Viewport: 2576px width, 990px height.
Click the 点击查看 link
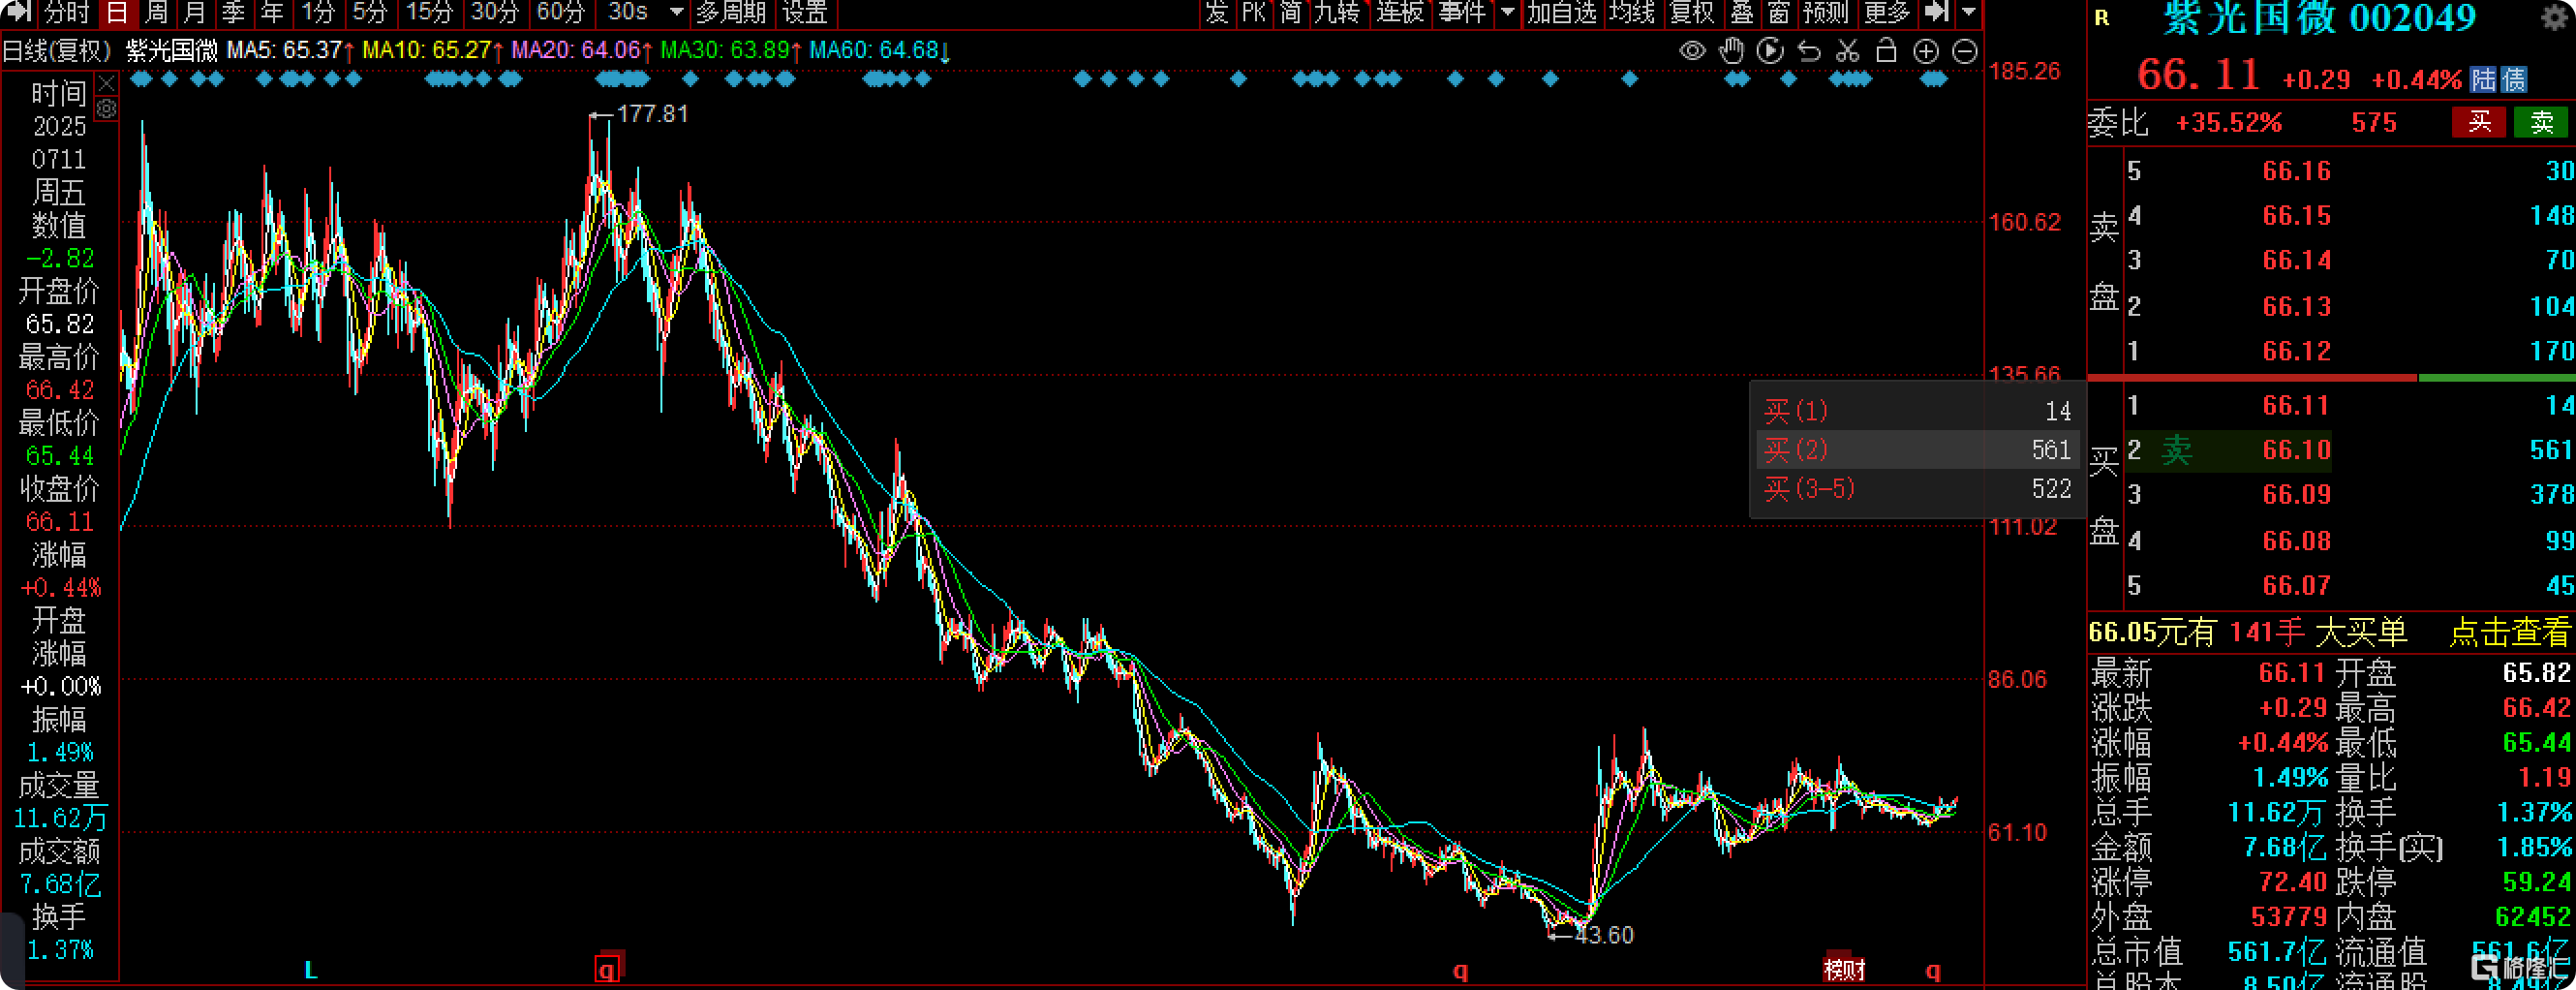click(2509, 632)
